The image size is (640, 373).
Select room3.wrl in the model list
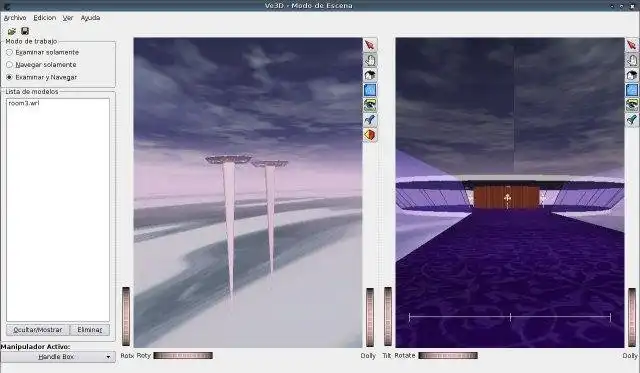click(x=24, y=103)
